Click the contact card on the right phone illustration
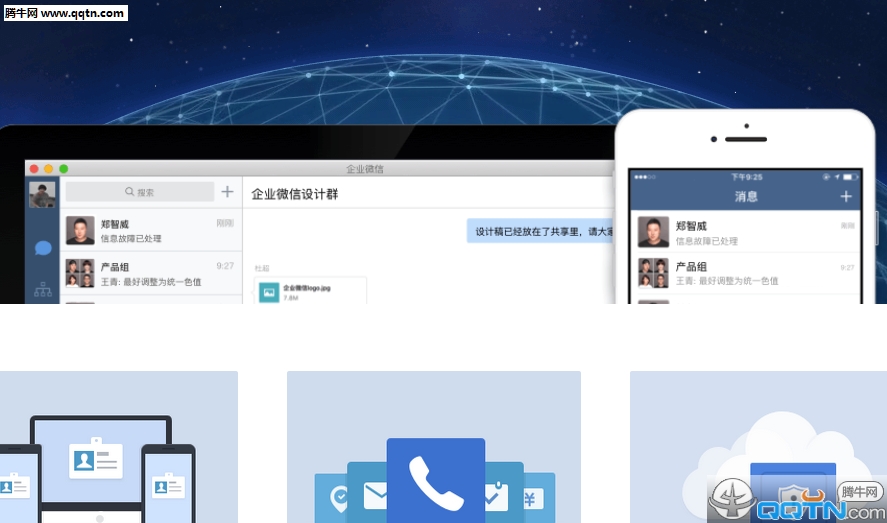Screen dimensions: 887x523 pyautogui.click(x=168, y=486)
